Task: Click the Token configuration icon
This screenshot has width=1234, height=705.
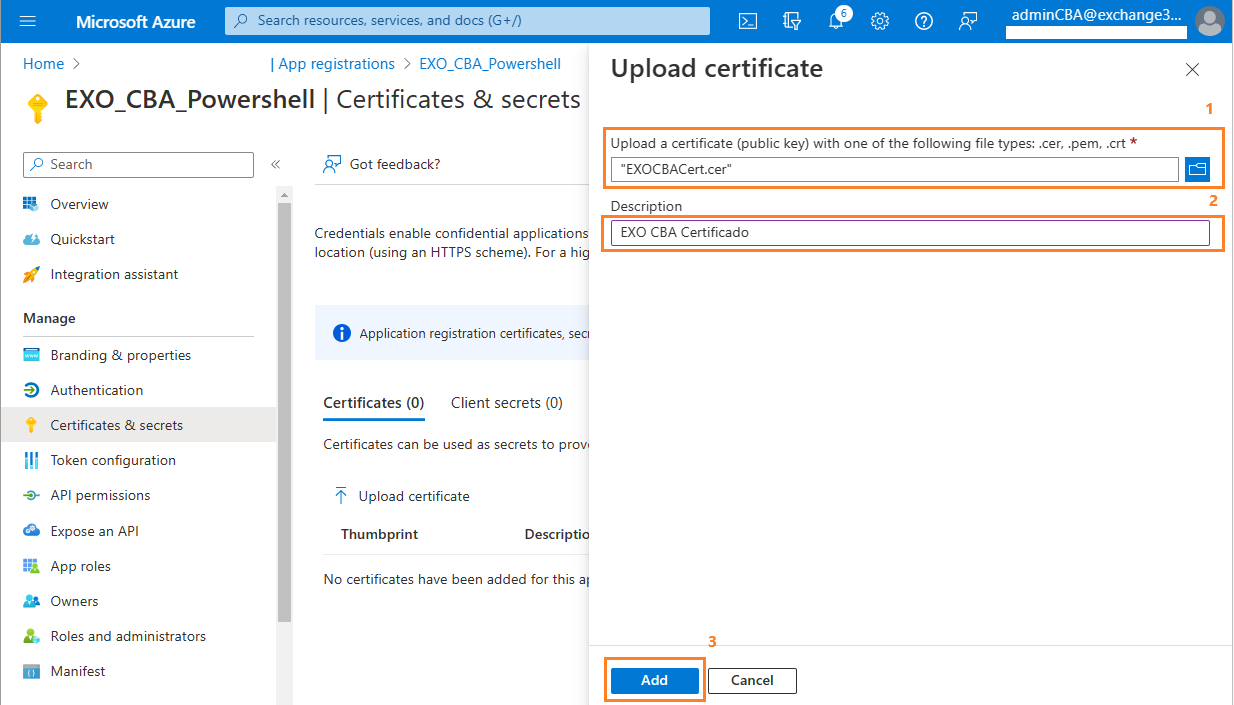Action: pos(31,460)
